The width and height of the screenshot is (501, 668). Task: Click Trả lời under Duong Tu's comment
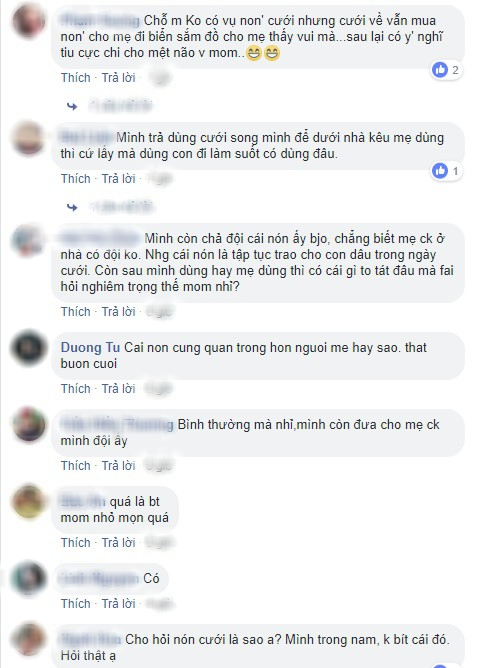tap(118, 389)
